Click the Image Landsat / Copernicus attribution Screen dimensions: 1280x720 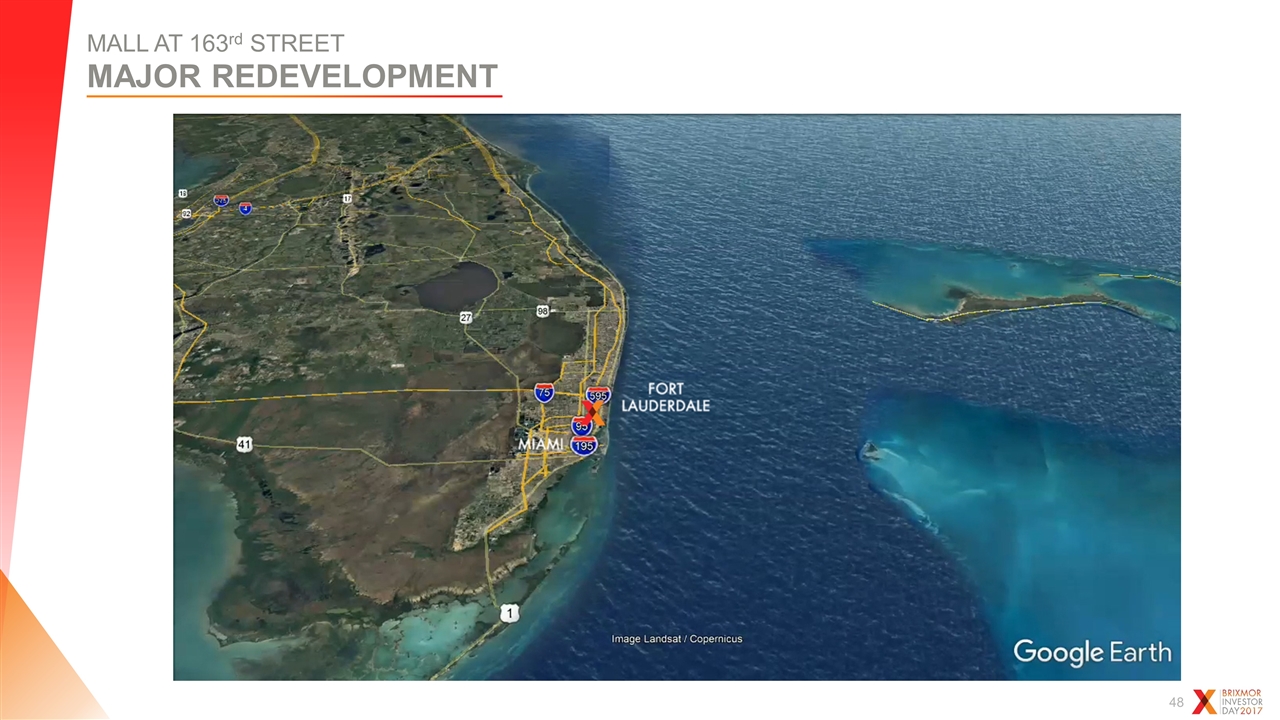coord(677,639)
